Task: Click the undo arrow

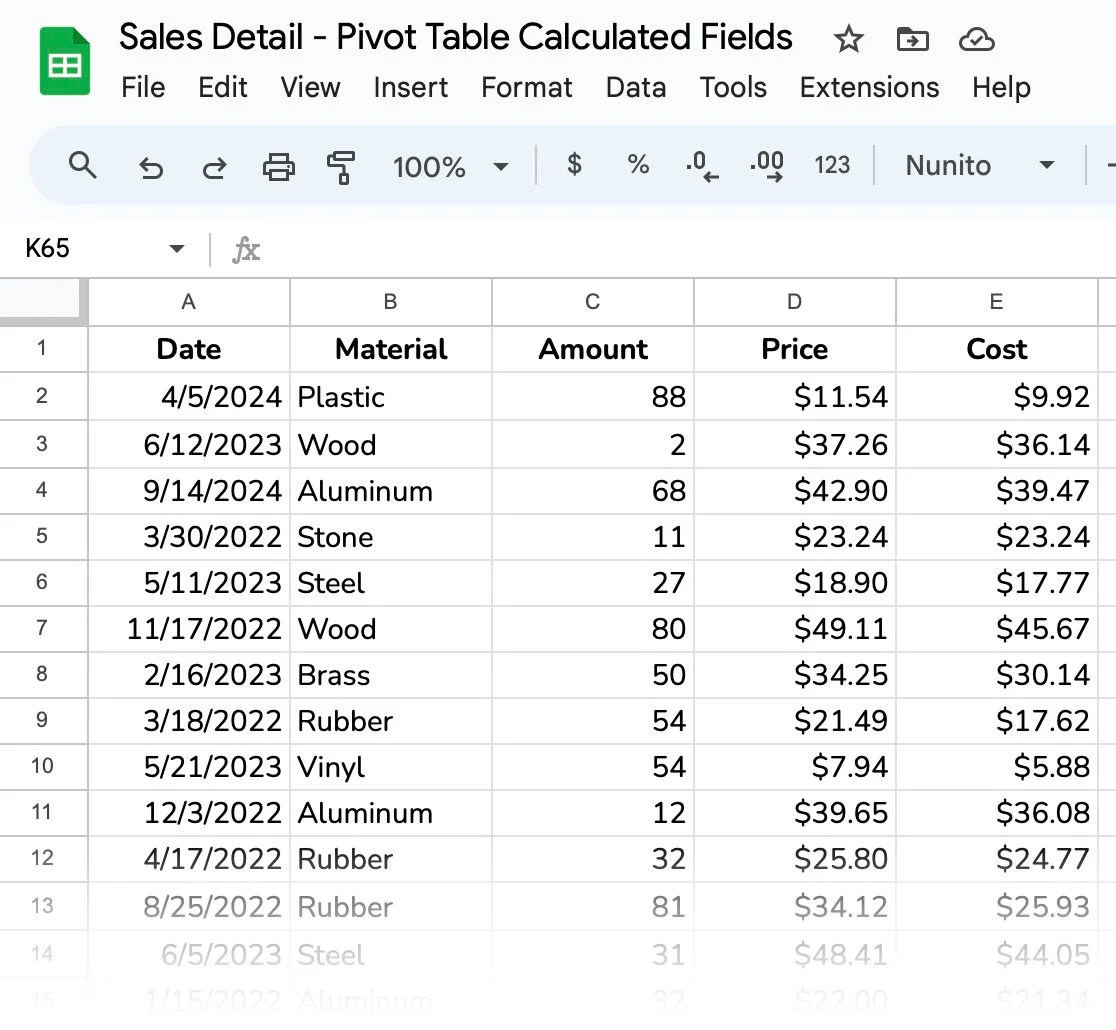Action: [150, 166]
